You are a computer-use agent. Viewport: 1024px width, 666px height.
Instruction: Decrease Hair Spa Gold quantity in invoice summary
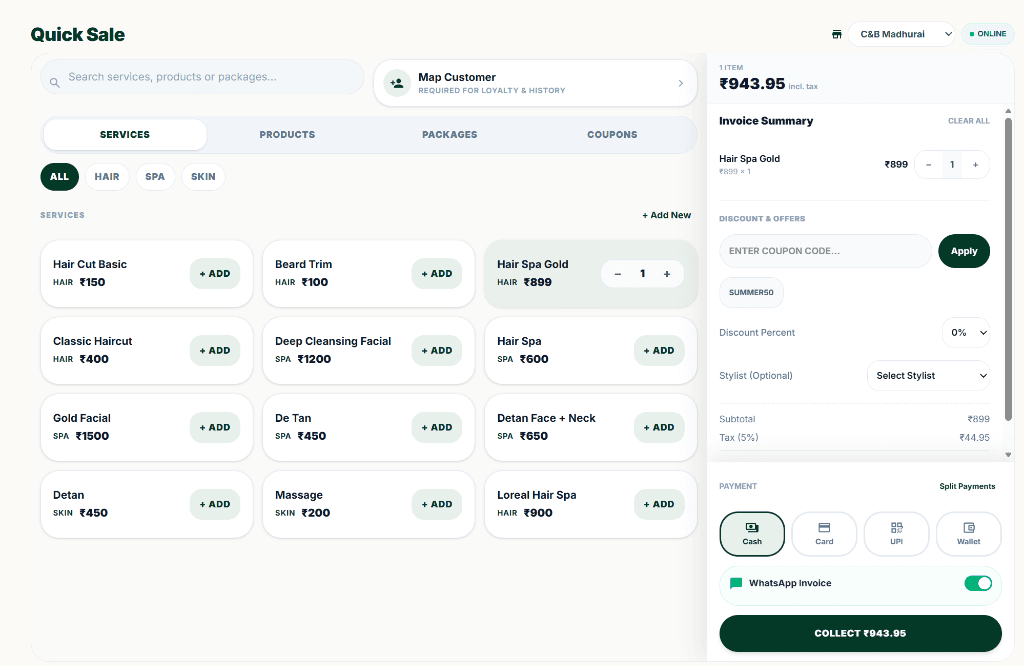point(928,165)
